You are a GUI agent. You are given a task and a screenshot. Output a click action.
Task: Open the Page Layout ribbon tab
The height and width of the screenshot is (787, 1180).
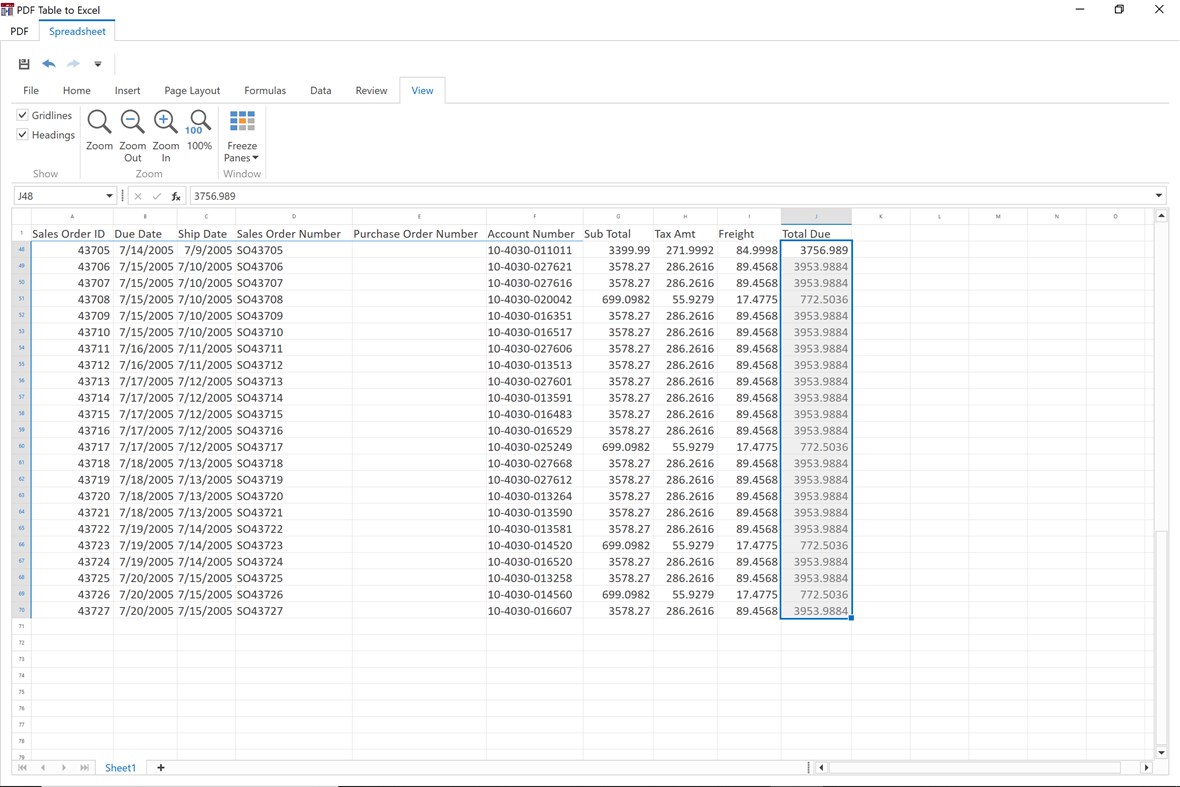pyautogui.click(x=192, y=90)
